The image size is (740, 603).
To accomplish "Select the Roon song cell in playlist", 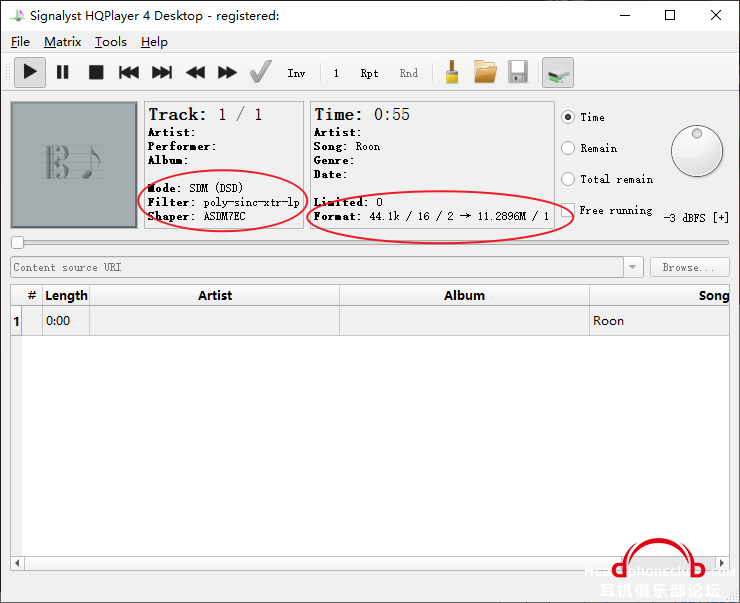I will coord(660,321).
